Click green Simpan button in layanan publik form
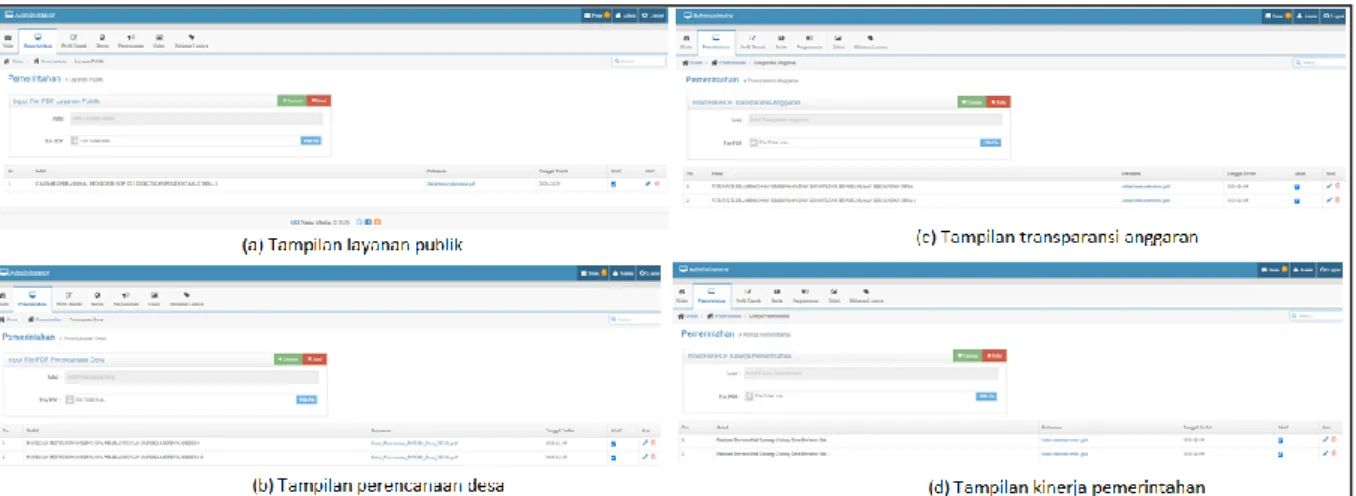The height and width of the screenshot is (496, 1356). pyautogui.click(x=291, y=101)
